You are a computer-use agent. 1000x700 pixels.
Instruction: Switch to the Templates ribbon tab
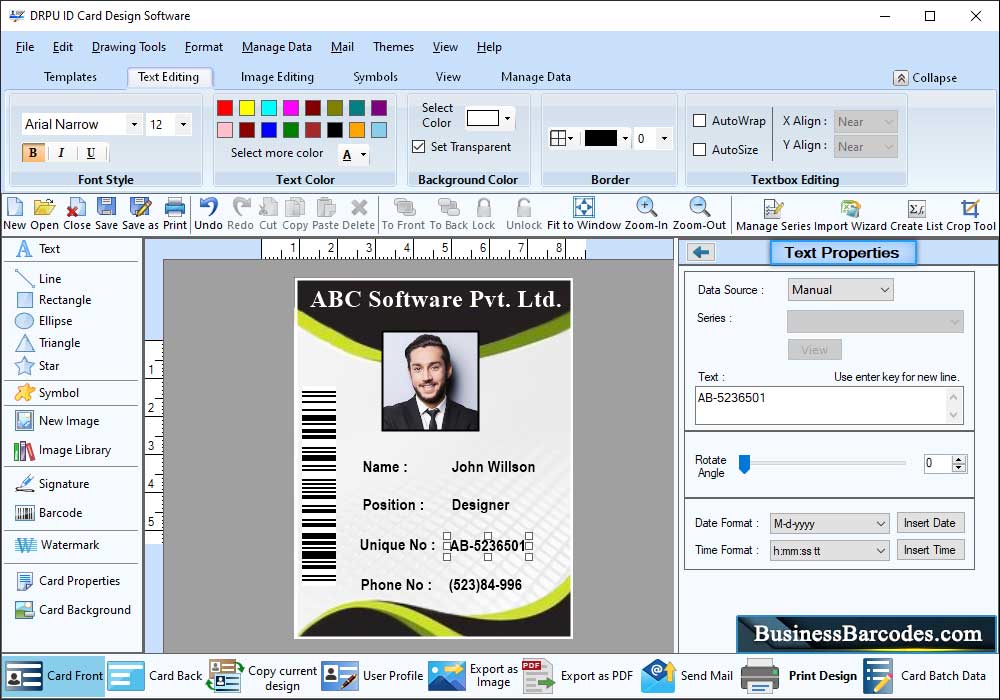[70, 77]
